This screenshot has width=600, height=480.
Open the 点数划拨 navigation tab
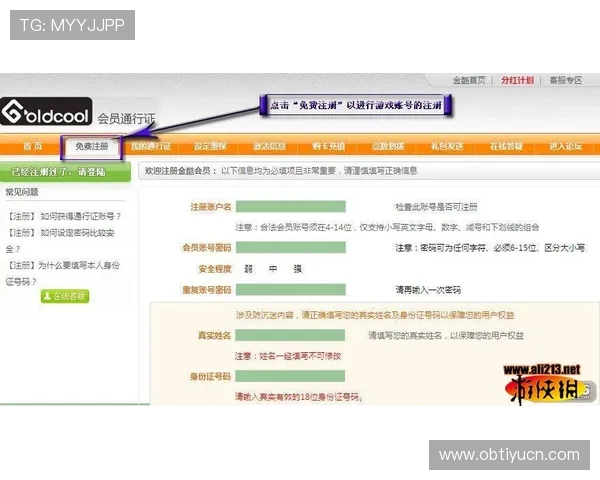[388, 146]
